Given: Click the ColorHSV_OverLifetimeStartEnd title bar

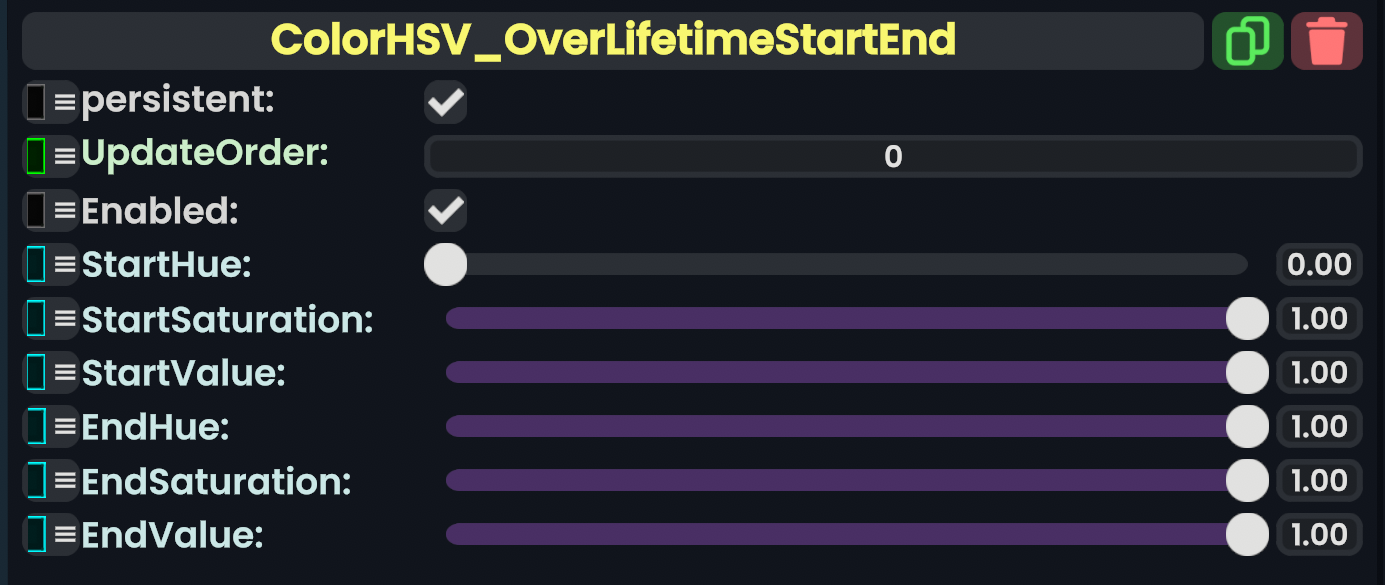Looking at the screenshot, I should click(612, 41).
